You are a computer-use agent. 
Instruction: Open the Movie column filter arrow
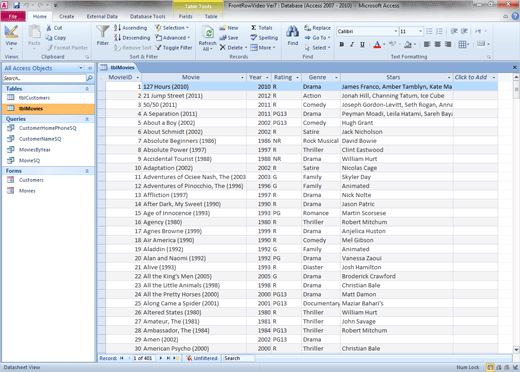coord(242,77)
